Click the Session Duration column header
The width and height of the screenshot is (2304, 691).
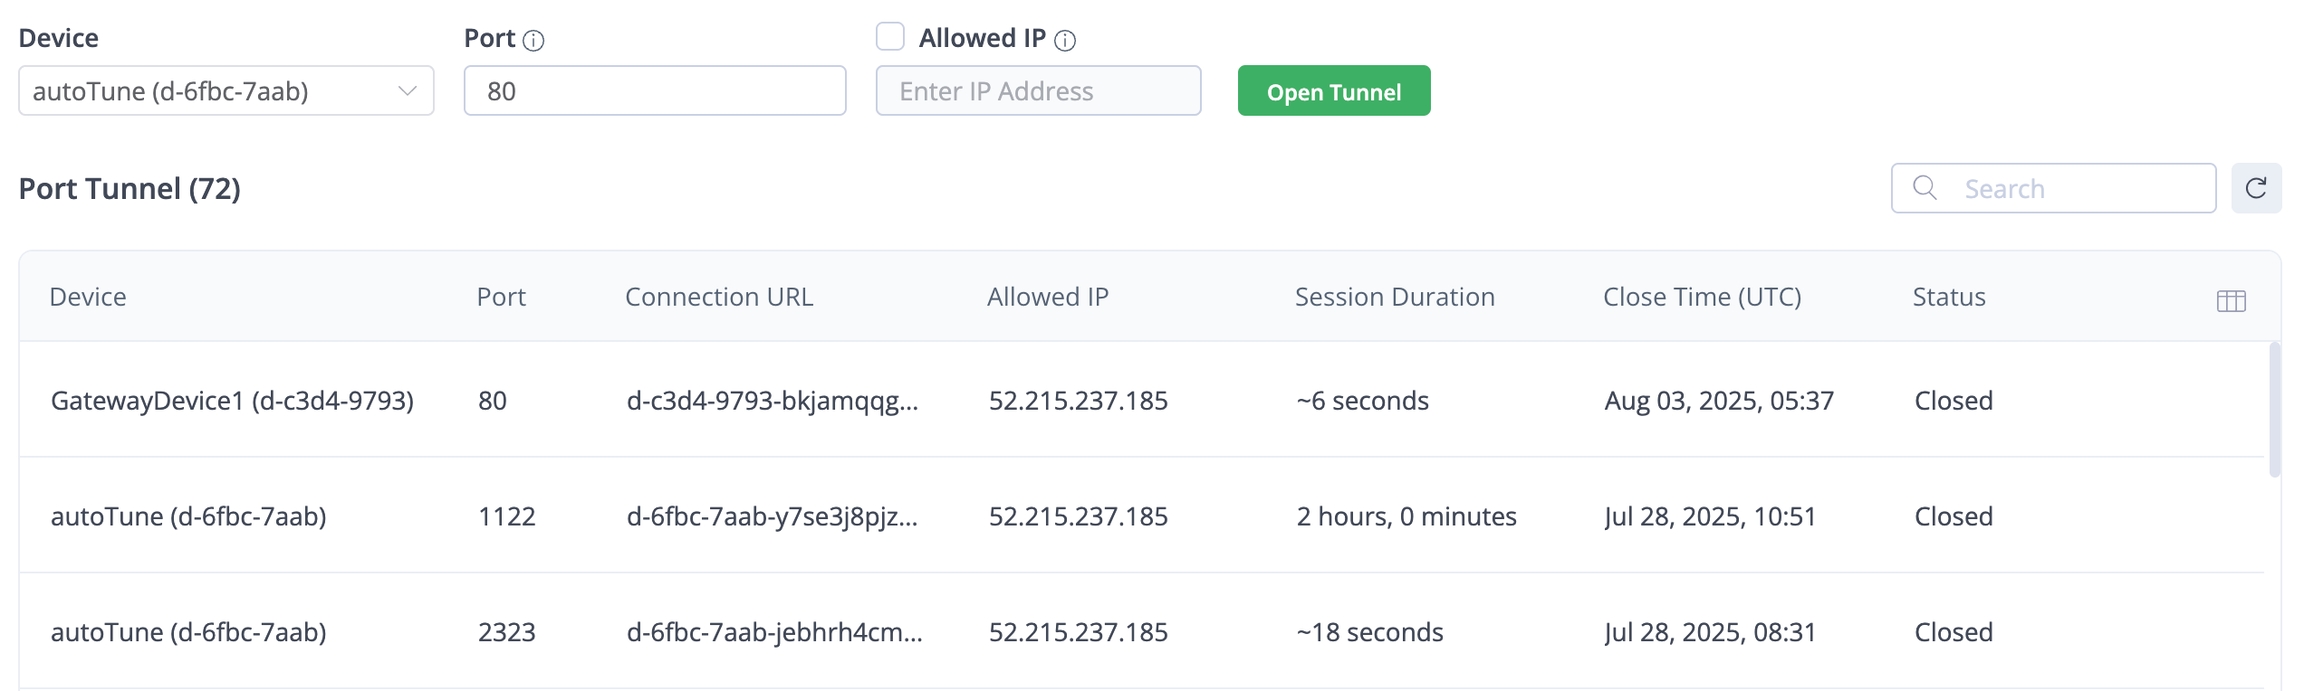tap(1394, 297)
